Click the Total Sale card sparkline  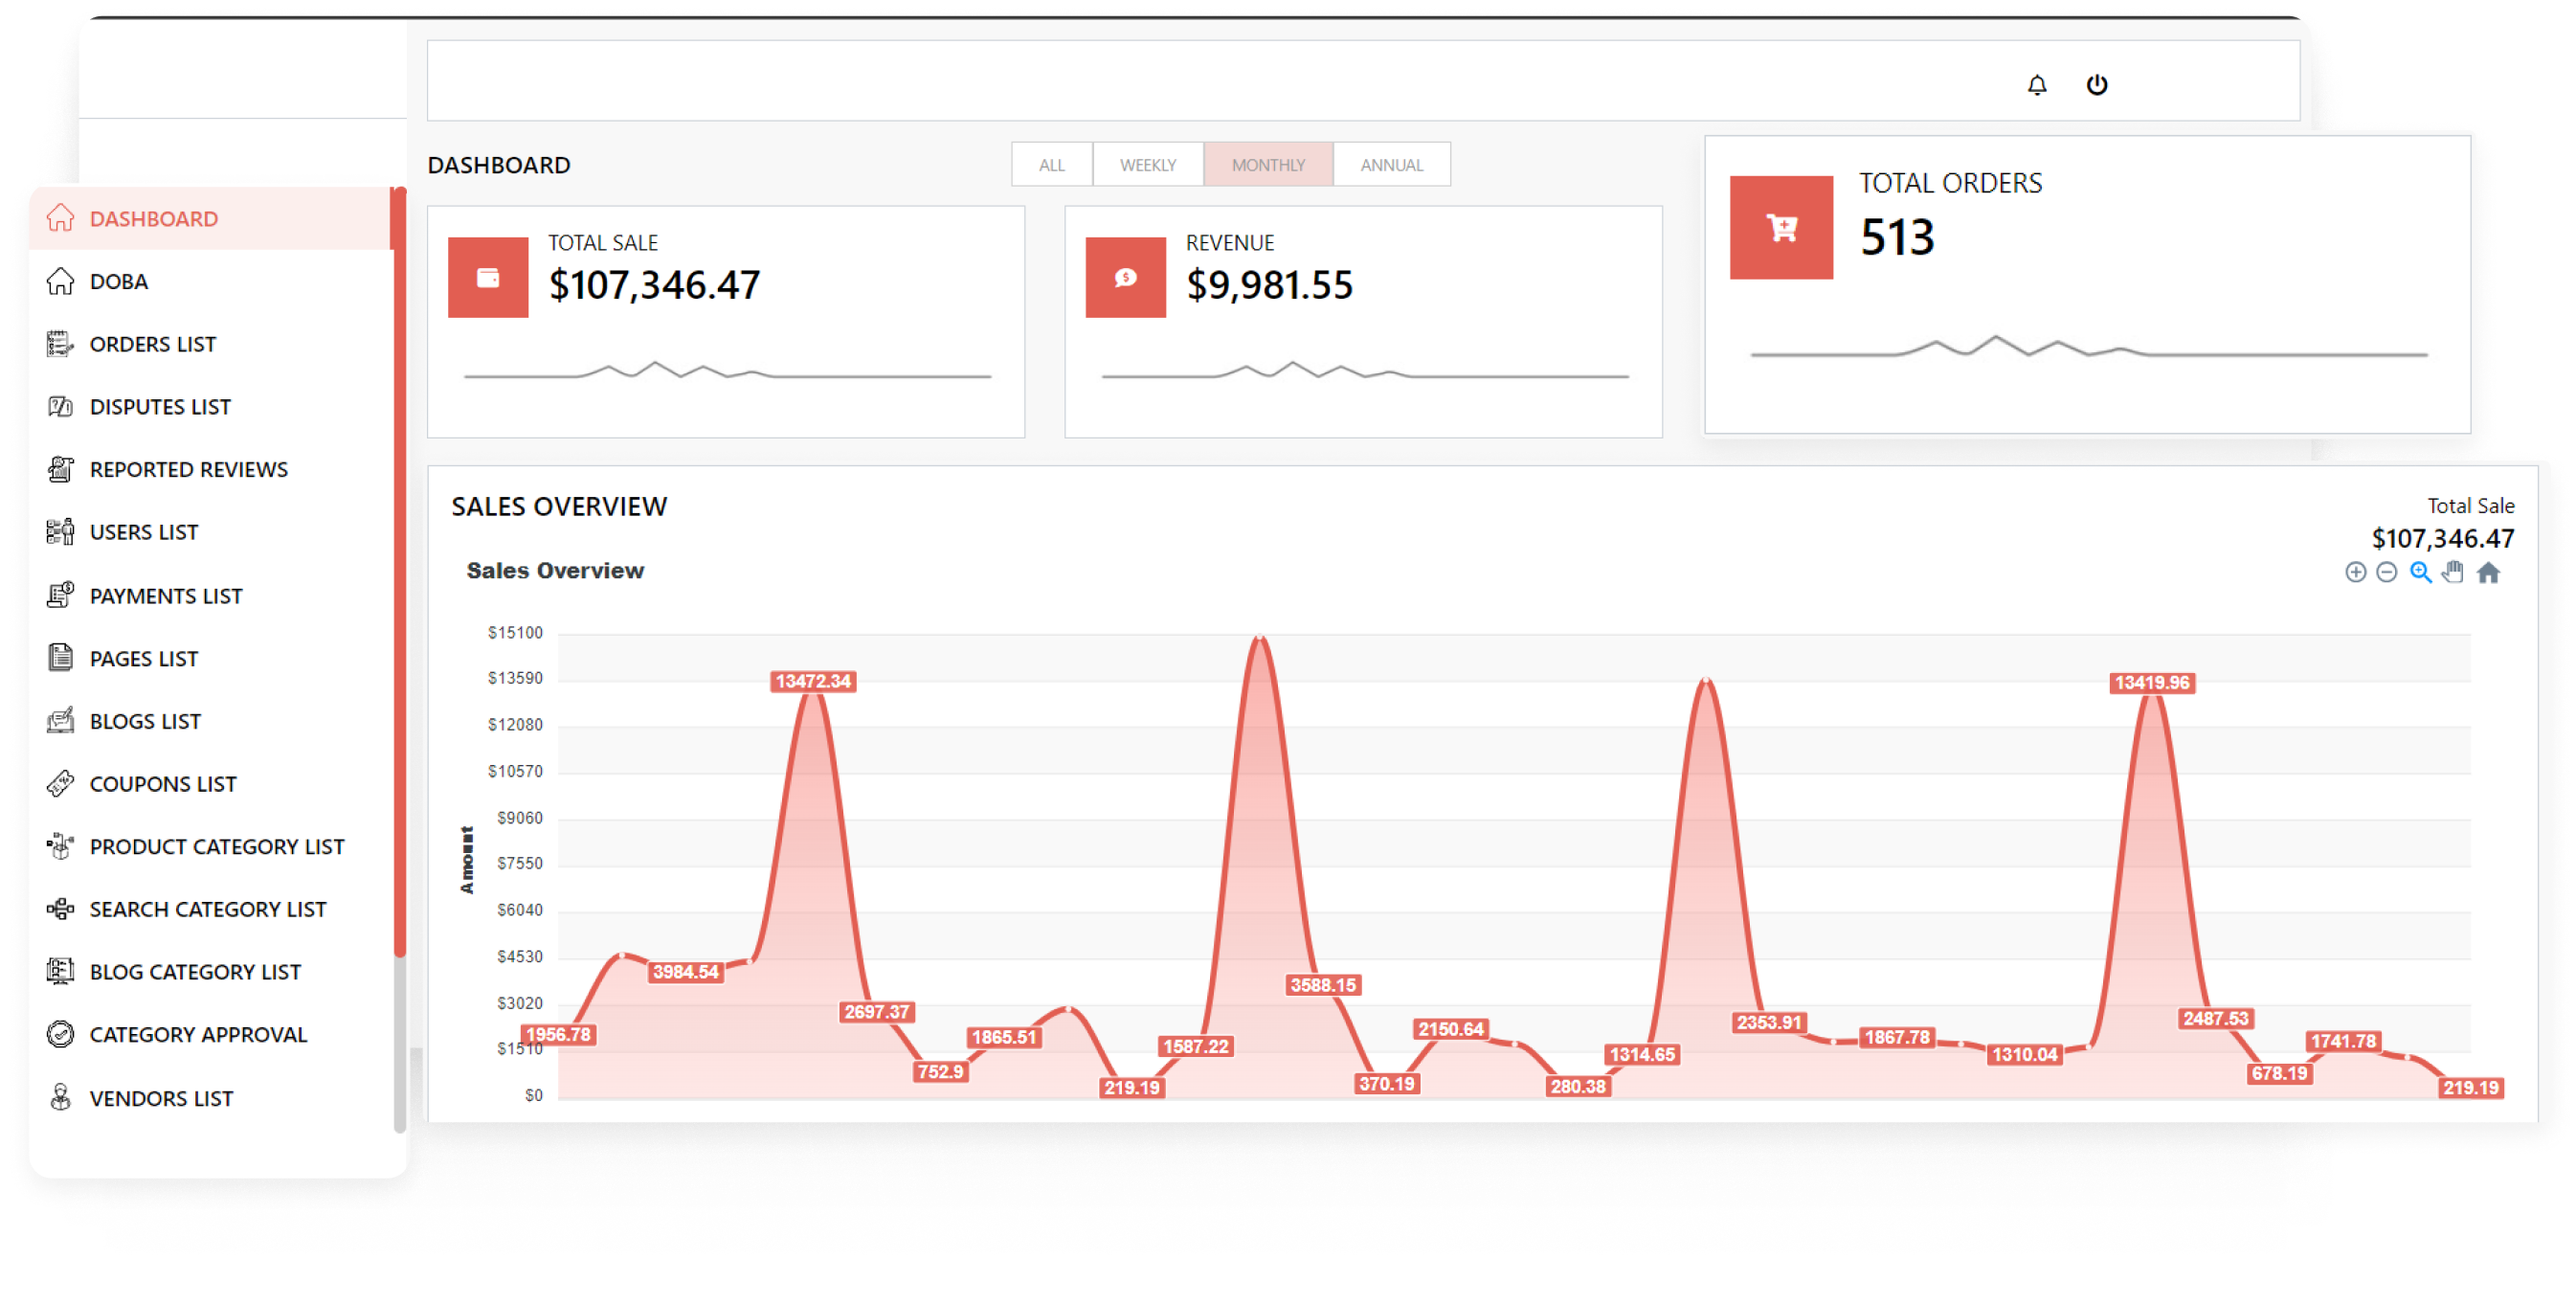(727, 370)
